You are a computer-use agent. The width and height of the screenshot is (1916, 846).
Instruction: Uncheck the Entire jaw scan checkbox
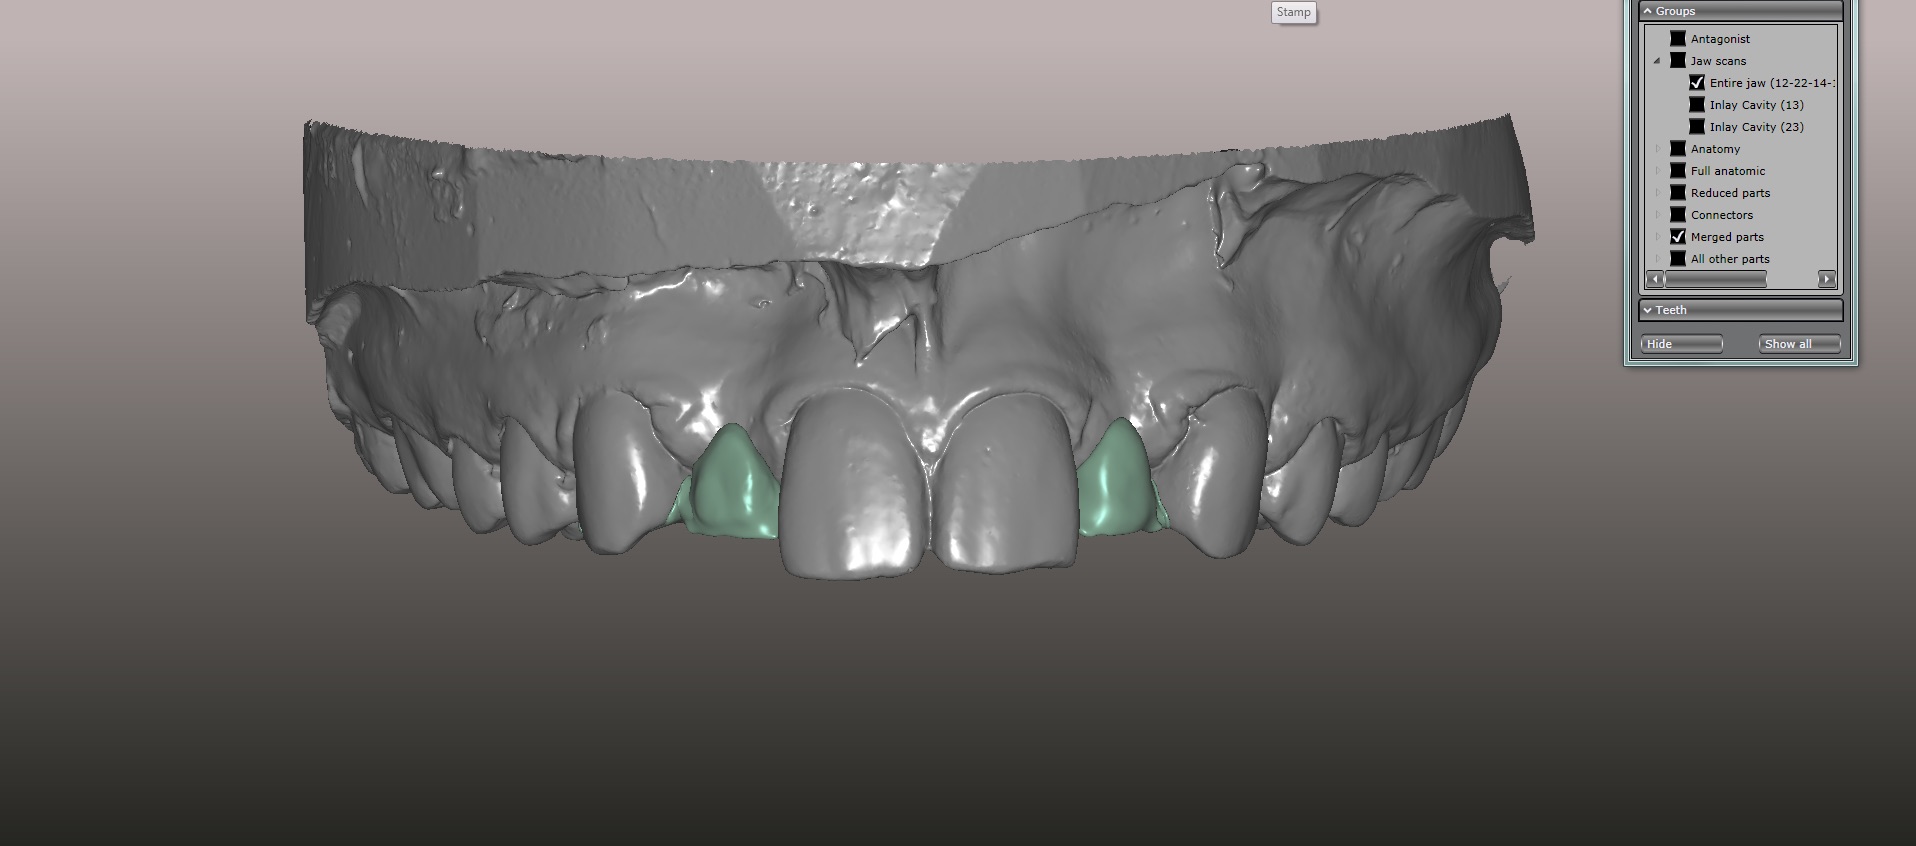pyautogui.click(x=1697, y=83)
